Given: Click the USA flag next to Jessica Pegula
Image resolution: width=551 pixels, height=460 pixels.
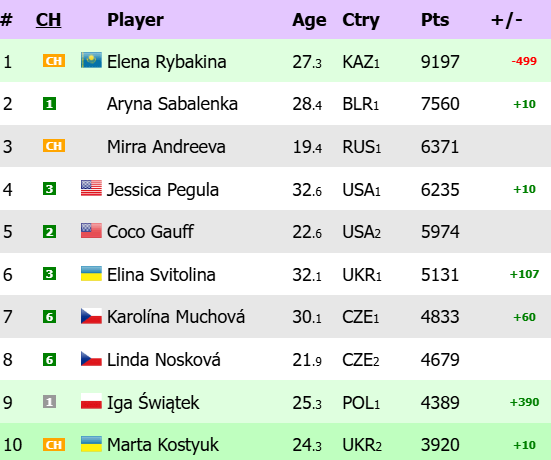Looking at the screenshot, I should pyautogui.click(x=91, y=188).
